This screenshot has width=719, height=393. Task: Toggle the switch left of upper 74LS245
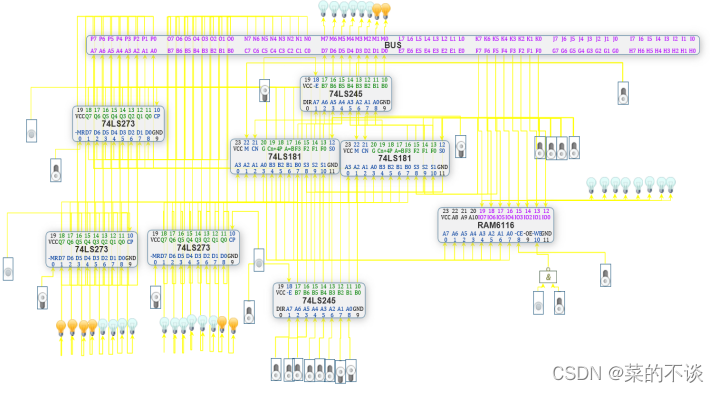[x=265, y=90]
